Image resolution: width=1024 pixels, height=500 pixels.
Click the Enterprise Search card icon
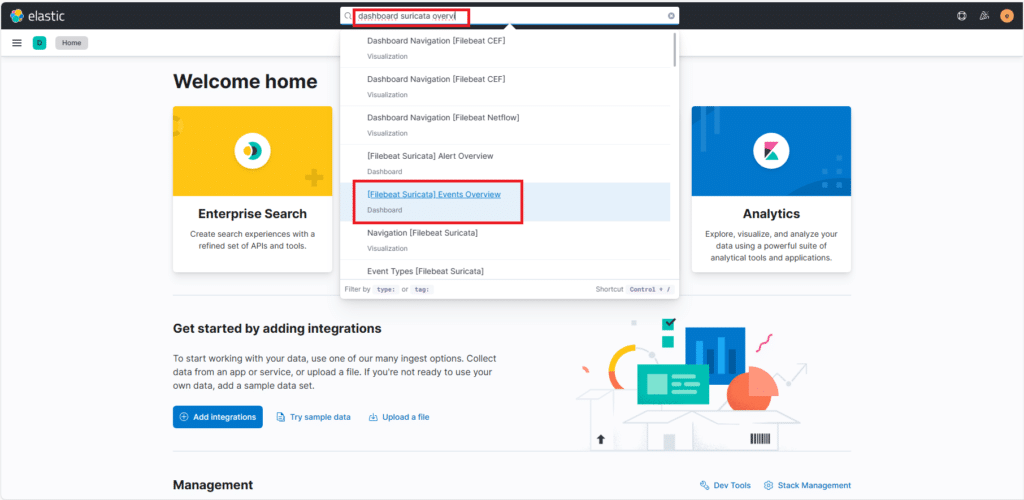[252, 151]
